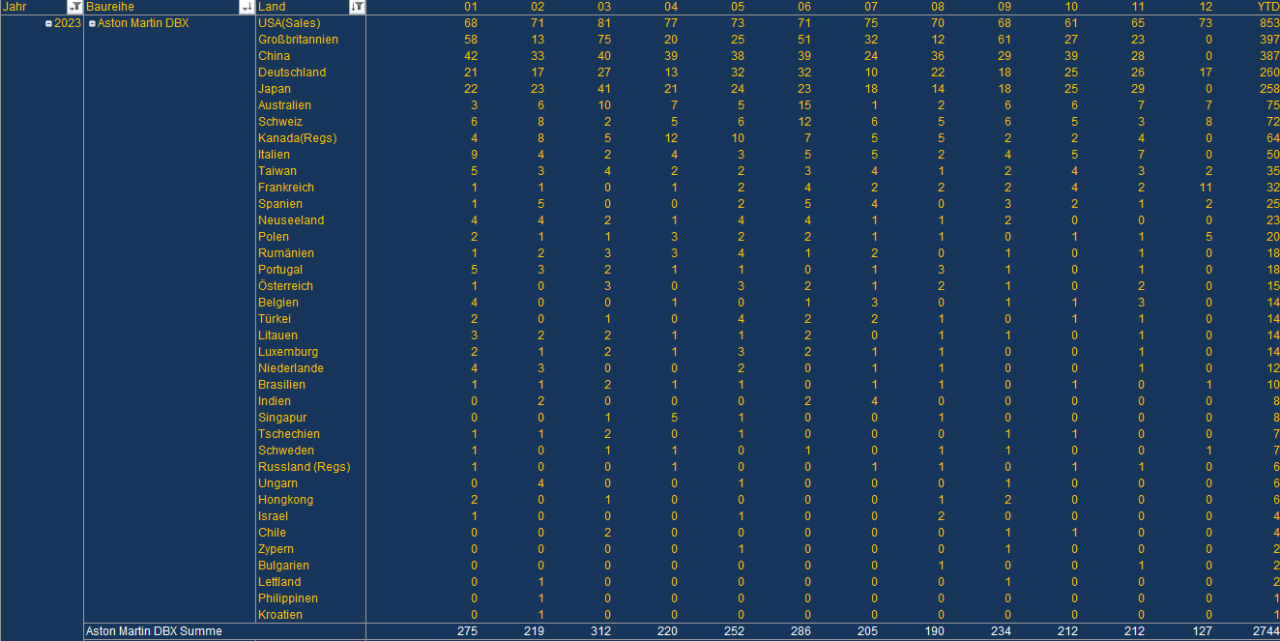Select the Frankreich row label
Image resolution: width=1280 pixels, height=641 pixels.
point(286,187)
